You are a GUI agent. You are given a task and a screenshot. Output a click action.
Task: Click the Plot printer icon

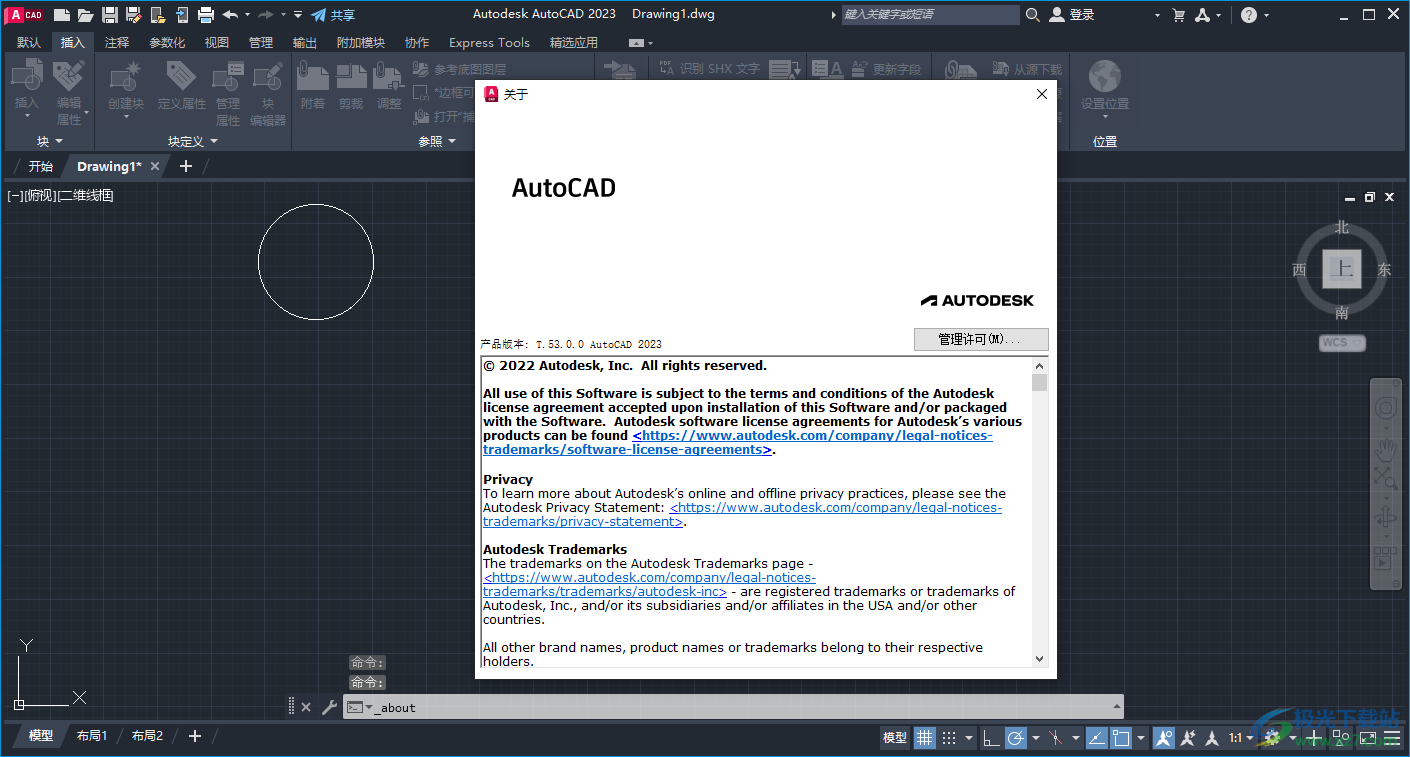(x=206, y=15)
